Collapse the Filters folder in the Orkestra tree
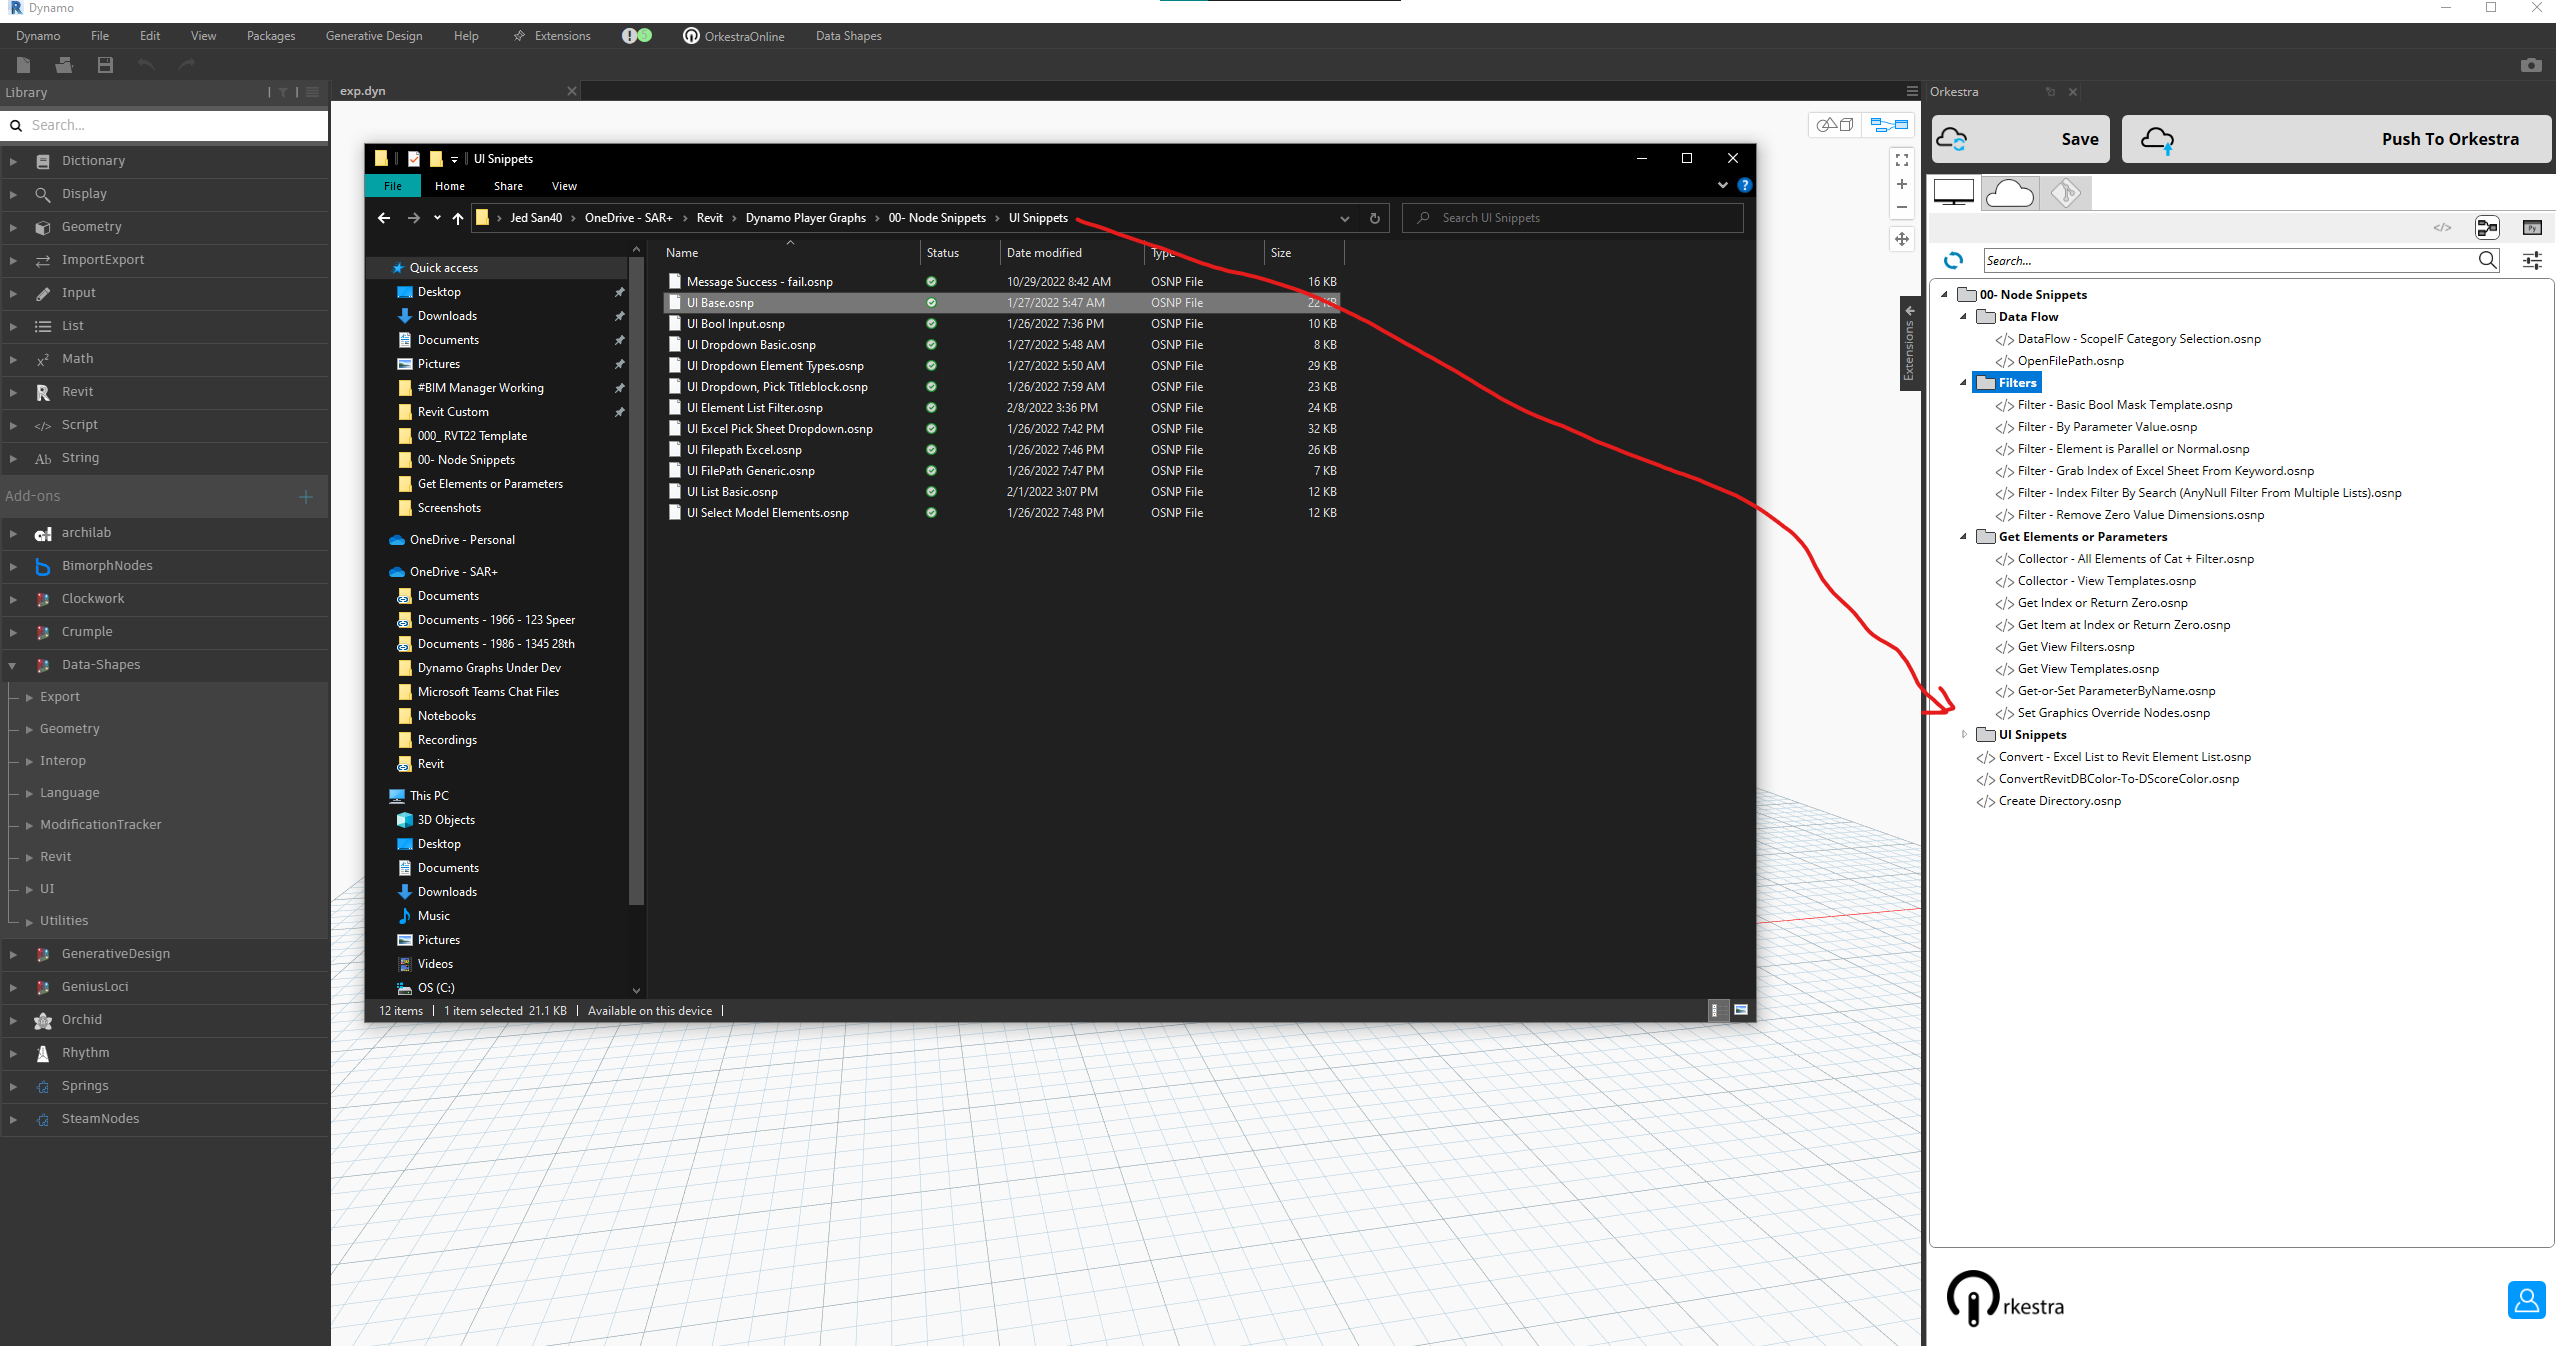Viewport: 2556px width, 1346px height. 1963,382
